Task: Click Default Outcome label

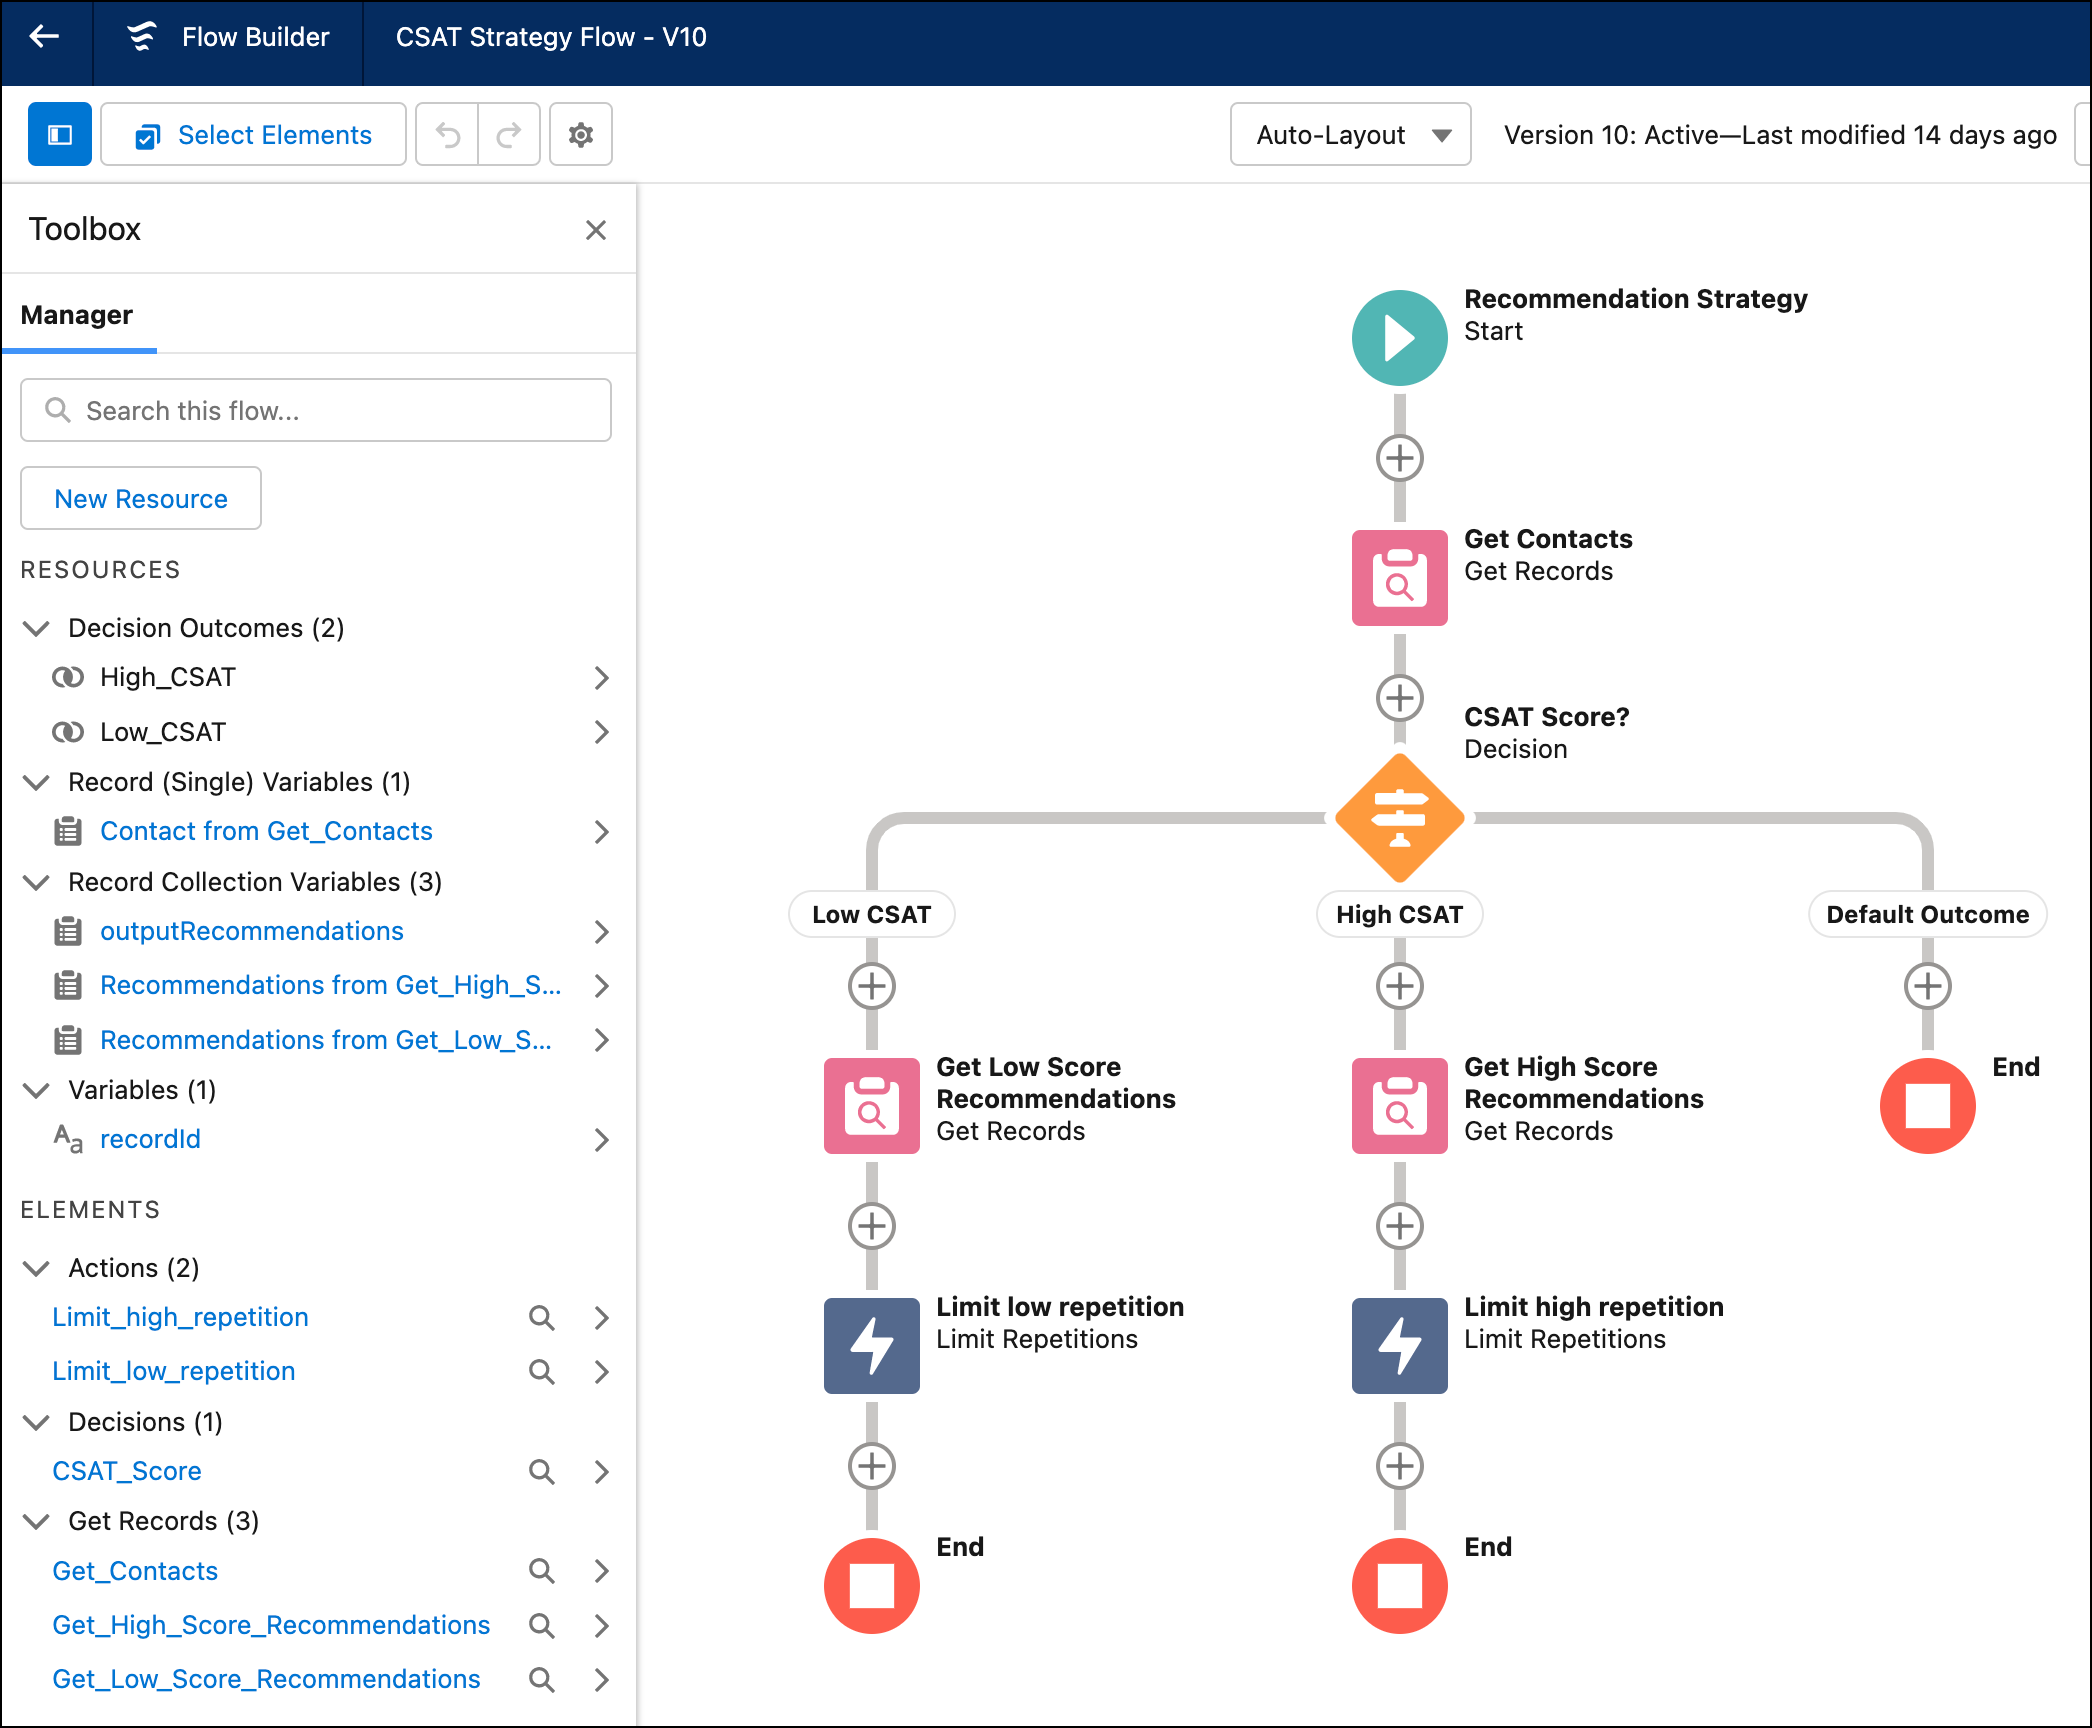Action: click(1928, 914)
